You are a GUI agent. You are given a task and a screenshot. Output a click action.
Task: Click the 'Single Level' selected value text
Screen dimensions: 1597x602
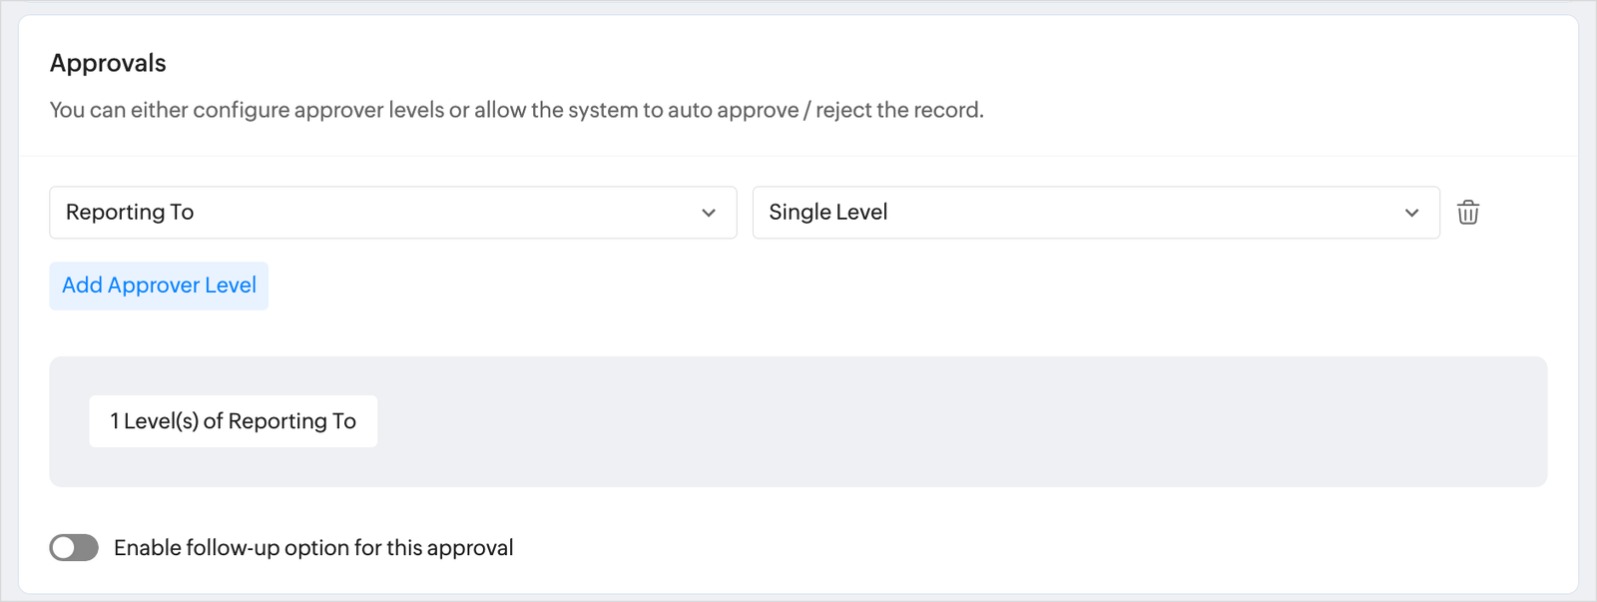pos(828,213)
